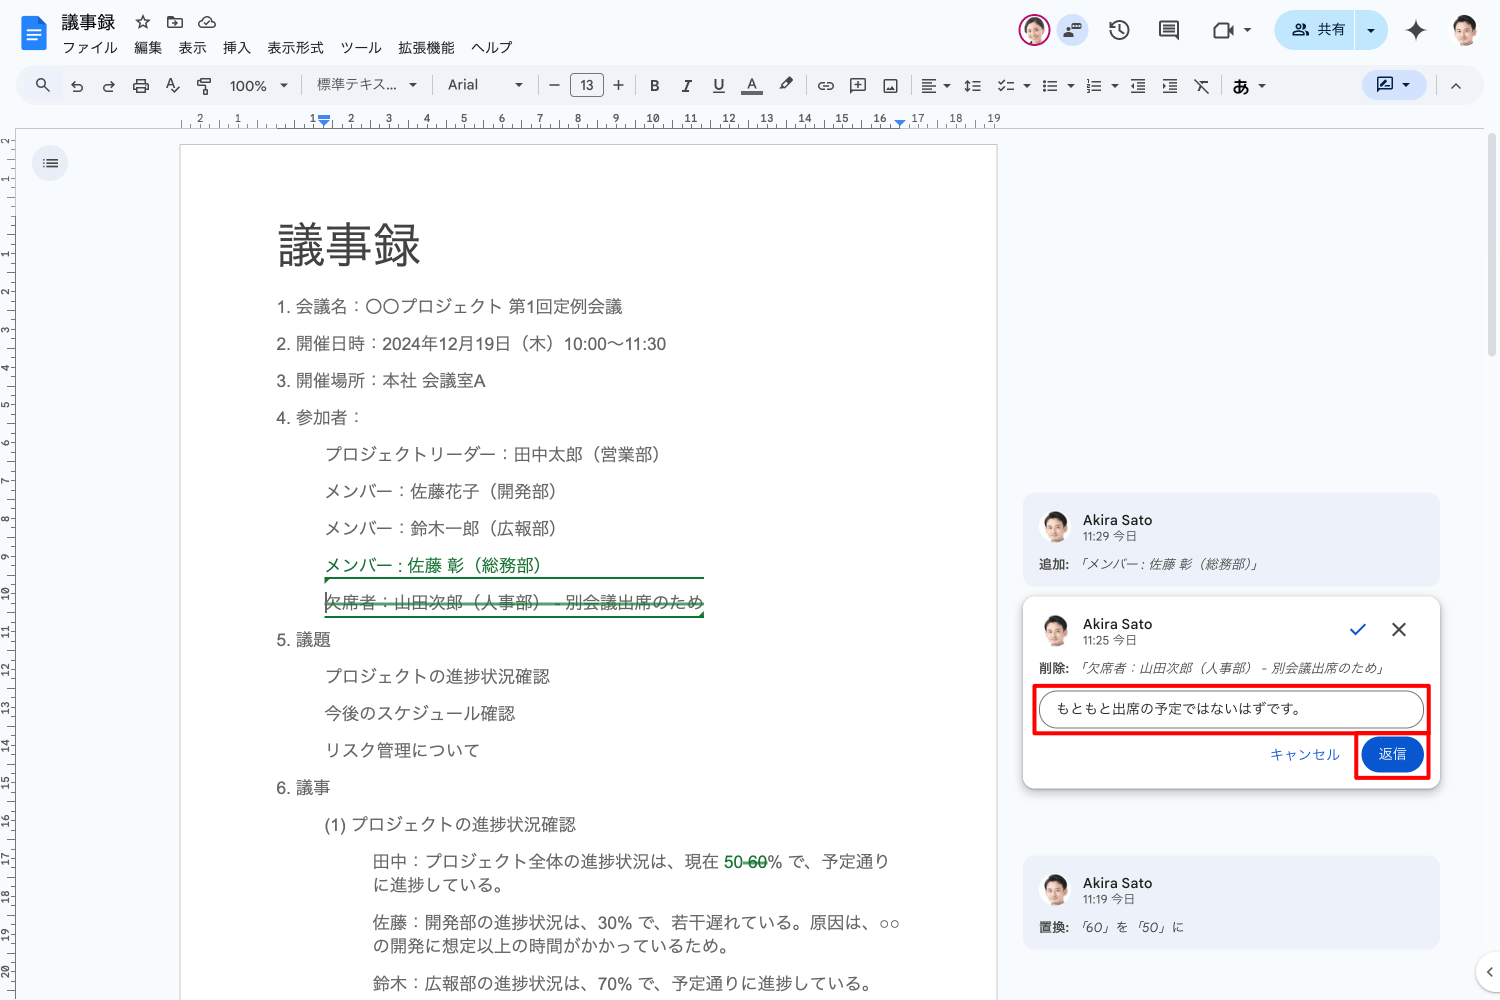Open the Google Docs home icon
The image size is (1500, 1000).
[34, 33]
